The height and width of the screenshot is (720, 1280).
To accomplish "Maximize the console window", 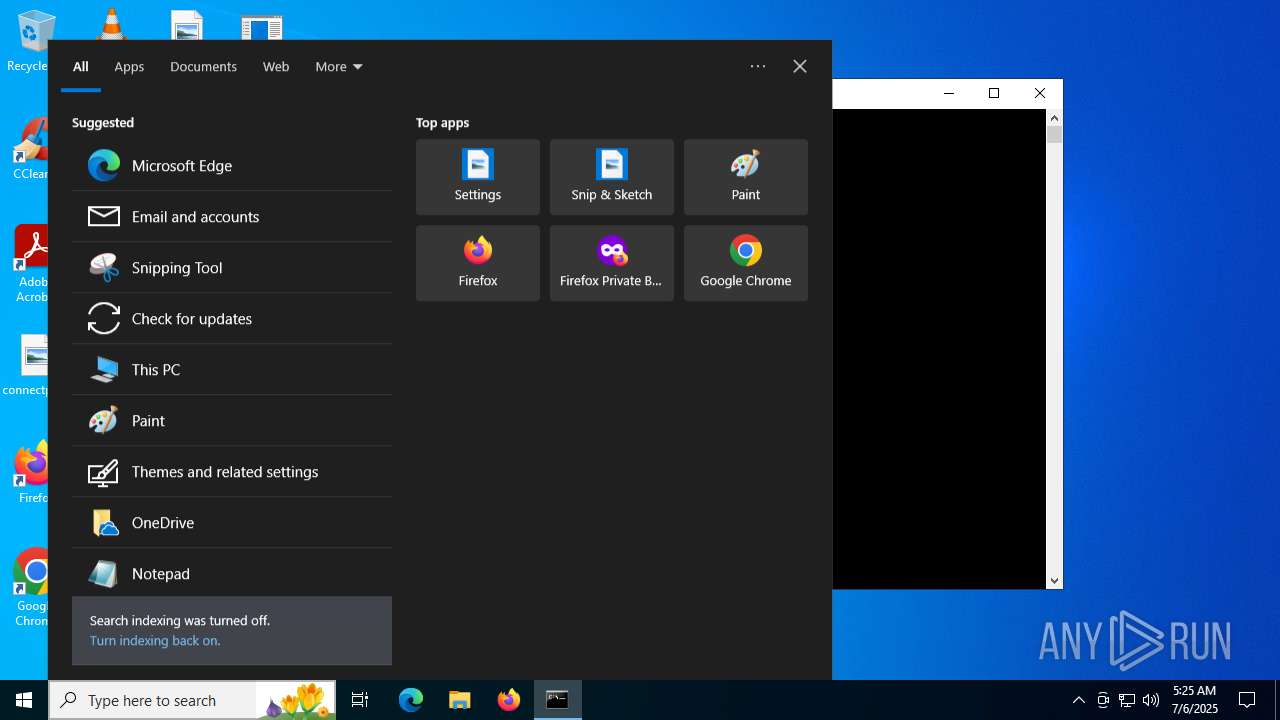I will pyautogui.click(x=994, y=93).
